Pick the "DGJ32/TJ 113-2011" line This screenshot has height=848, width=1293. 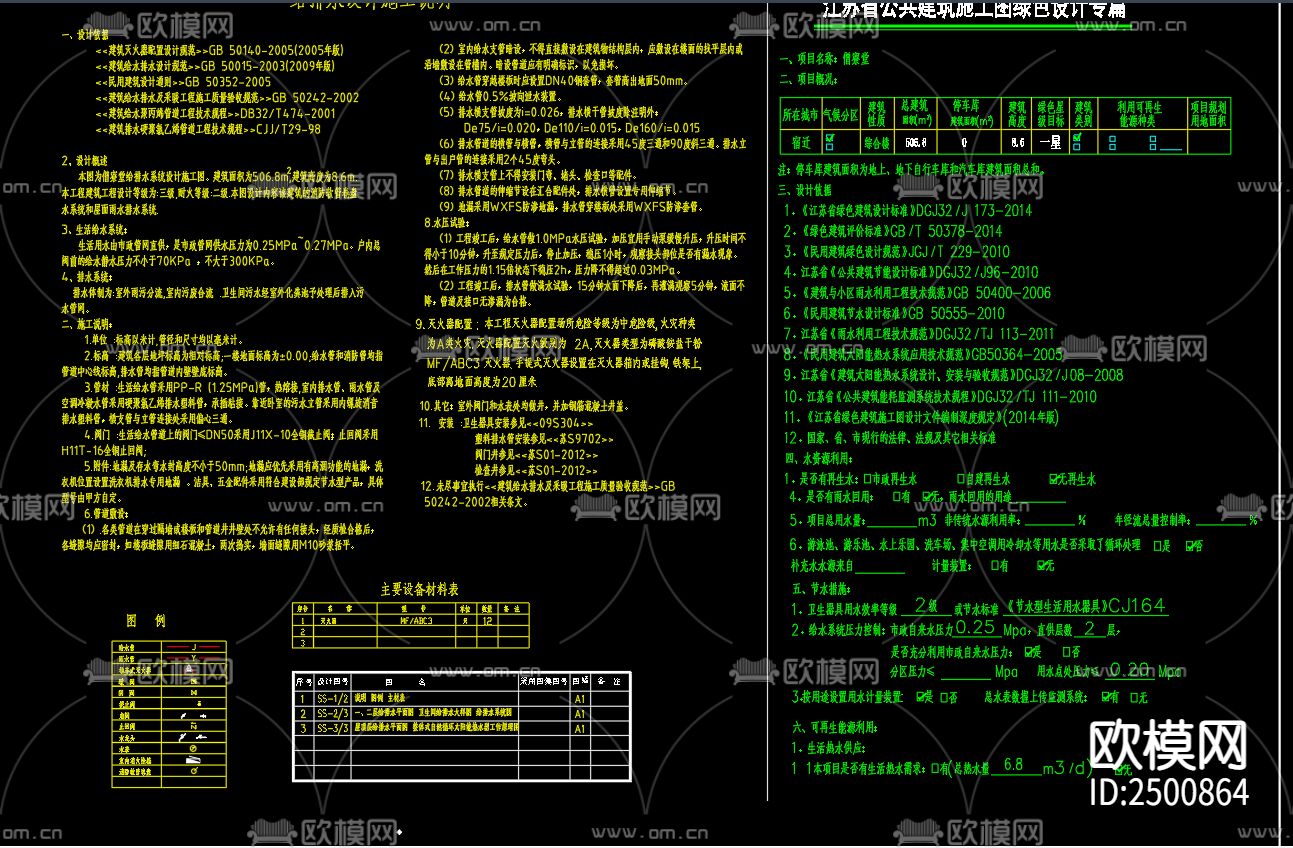pos(918,334)
